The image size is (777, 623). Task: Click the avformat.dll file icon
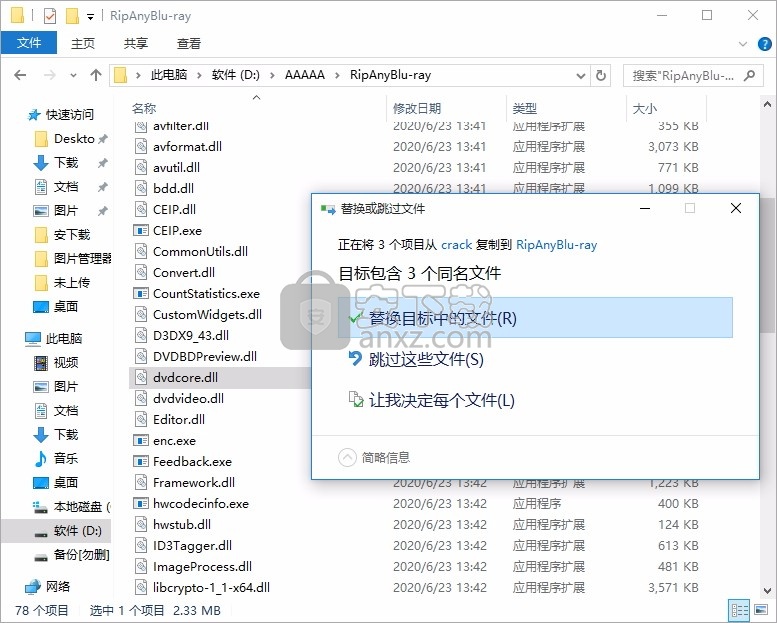[141, 146]
